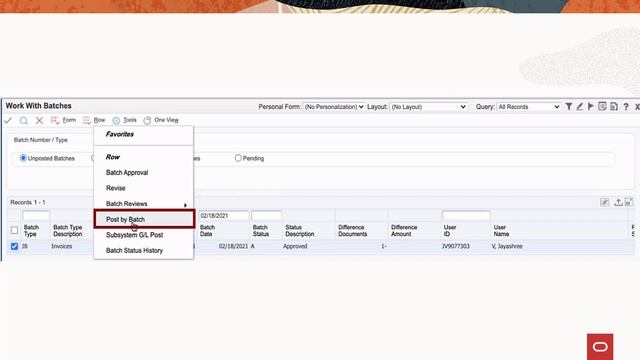Open the One View label
The height and width of the screenshot is (360, 640).
[x=167, y=120]
